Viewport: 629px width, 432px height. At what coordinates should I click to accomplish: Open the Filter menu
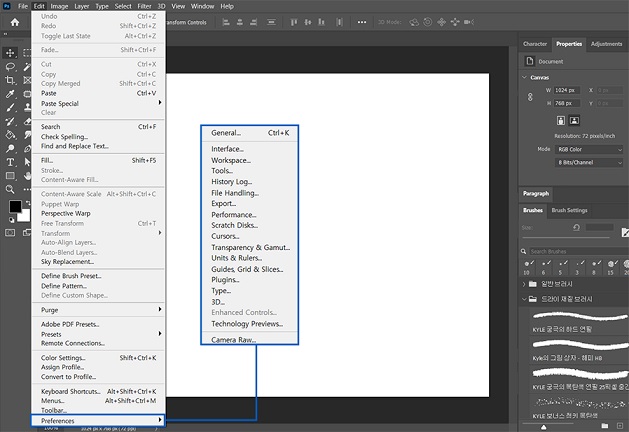tap(144, 6)
